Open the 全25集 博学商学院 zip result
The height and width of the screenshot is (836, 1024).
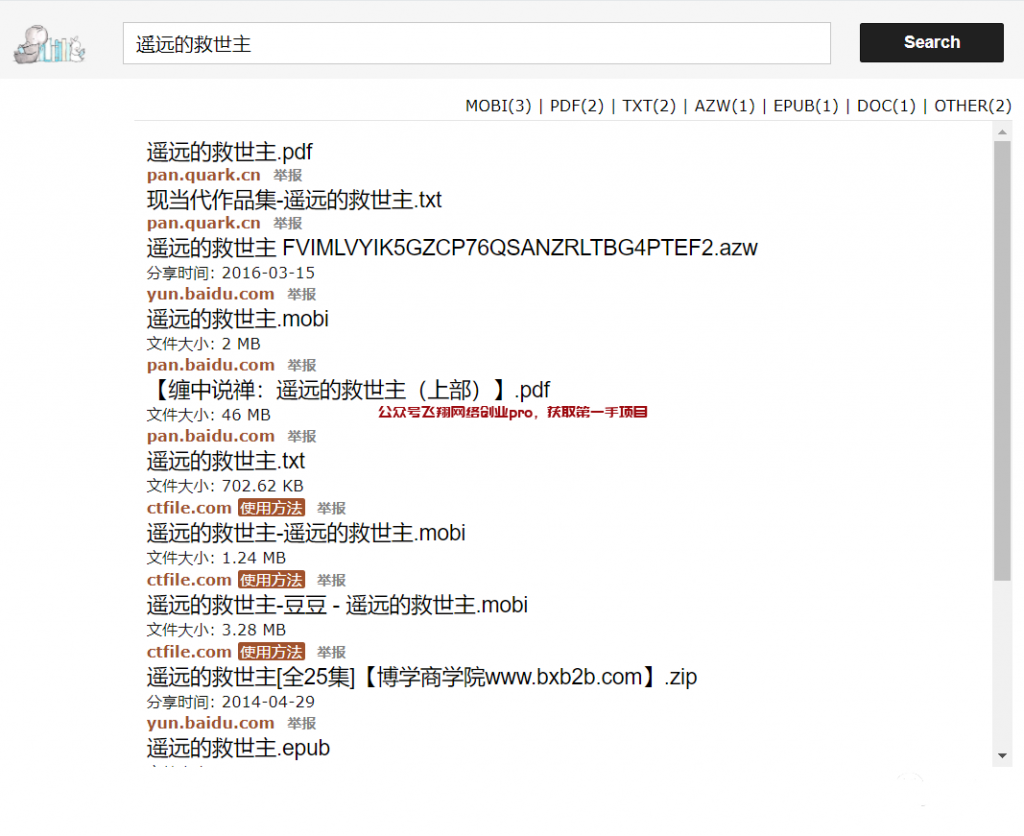pyautogui.click(x=421, y=677)
